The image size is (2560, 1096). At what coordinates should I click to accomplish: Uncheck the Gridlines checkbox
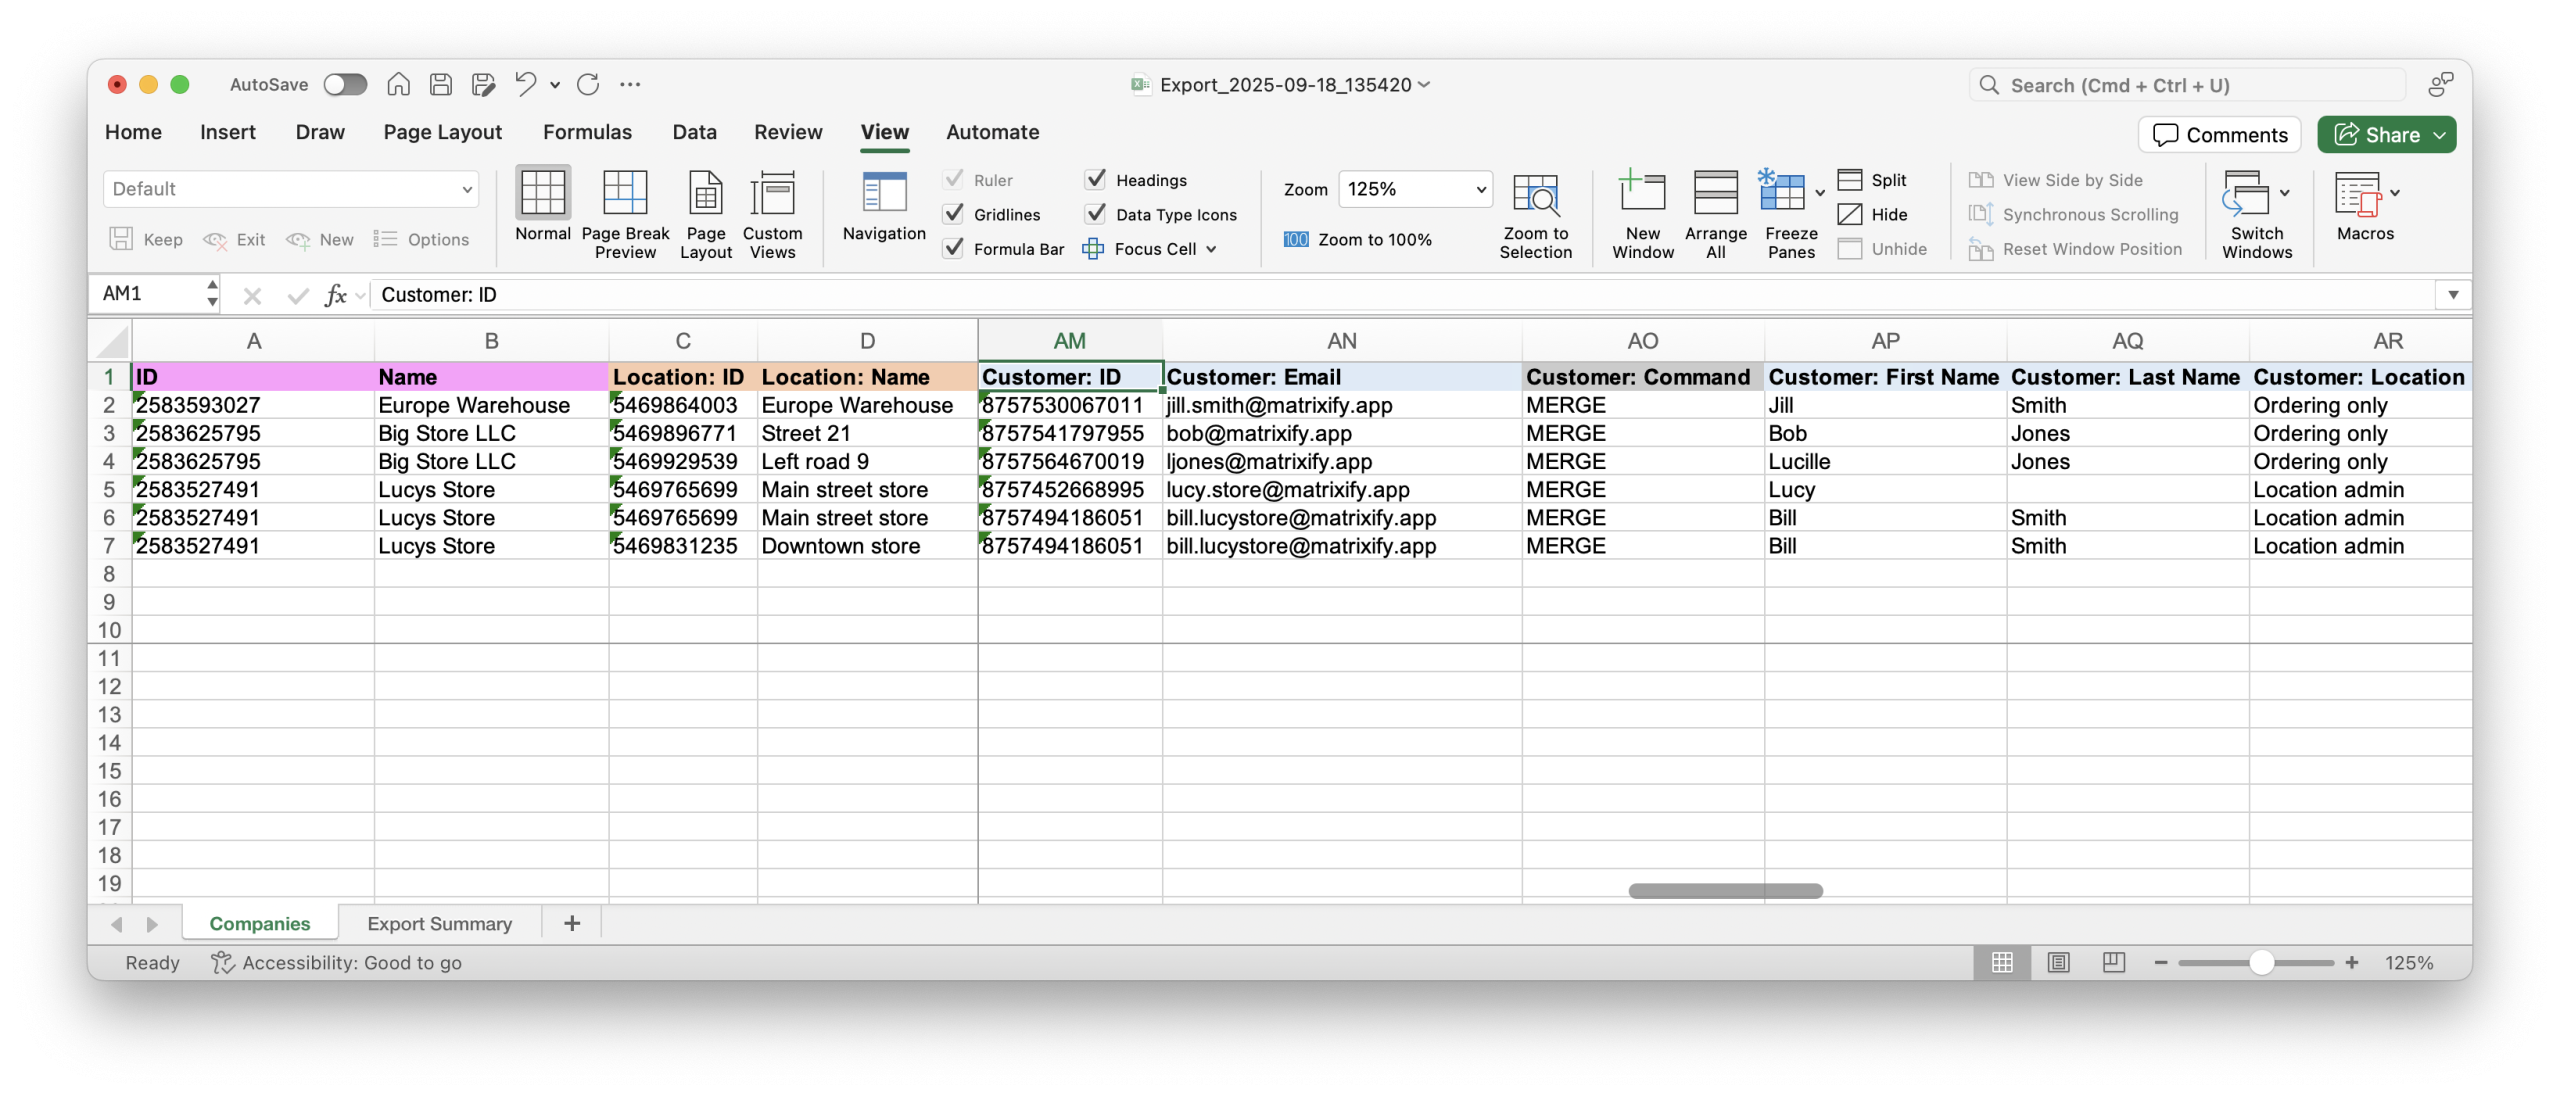point(954,214)
